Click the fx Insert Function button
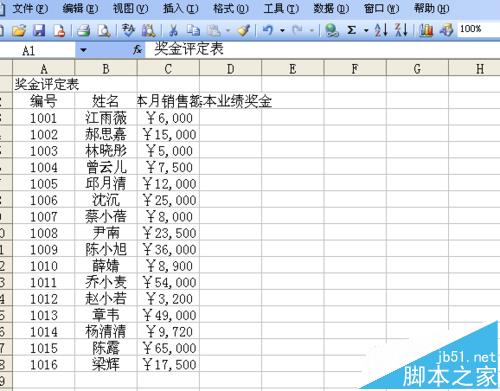This screenshot has height=391, width=500. [x=137, y=51]
